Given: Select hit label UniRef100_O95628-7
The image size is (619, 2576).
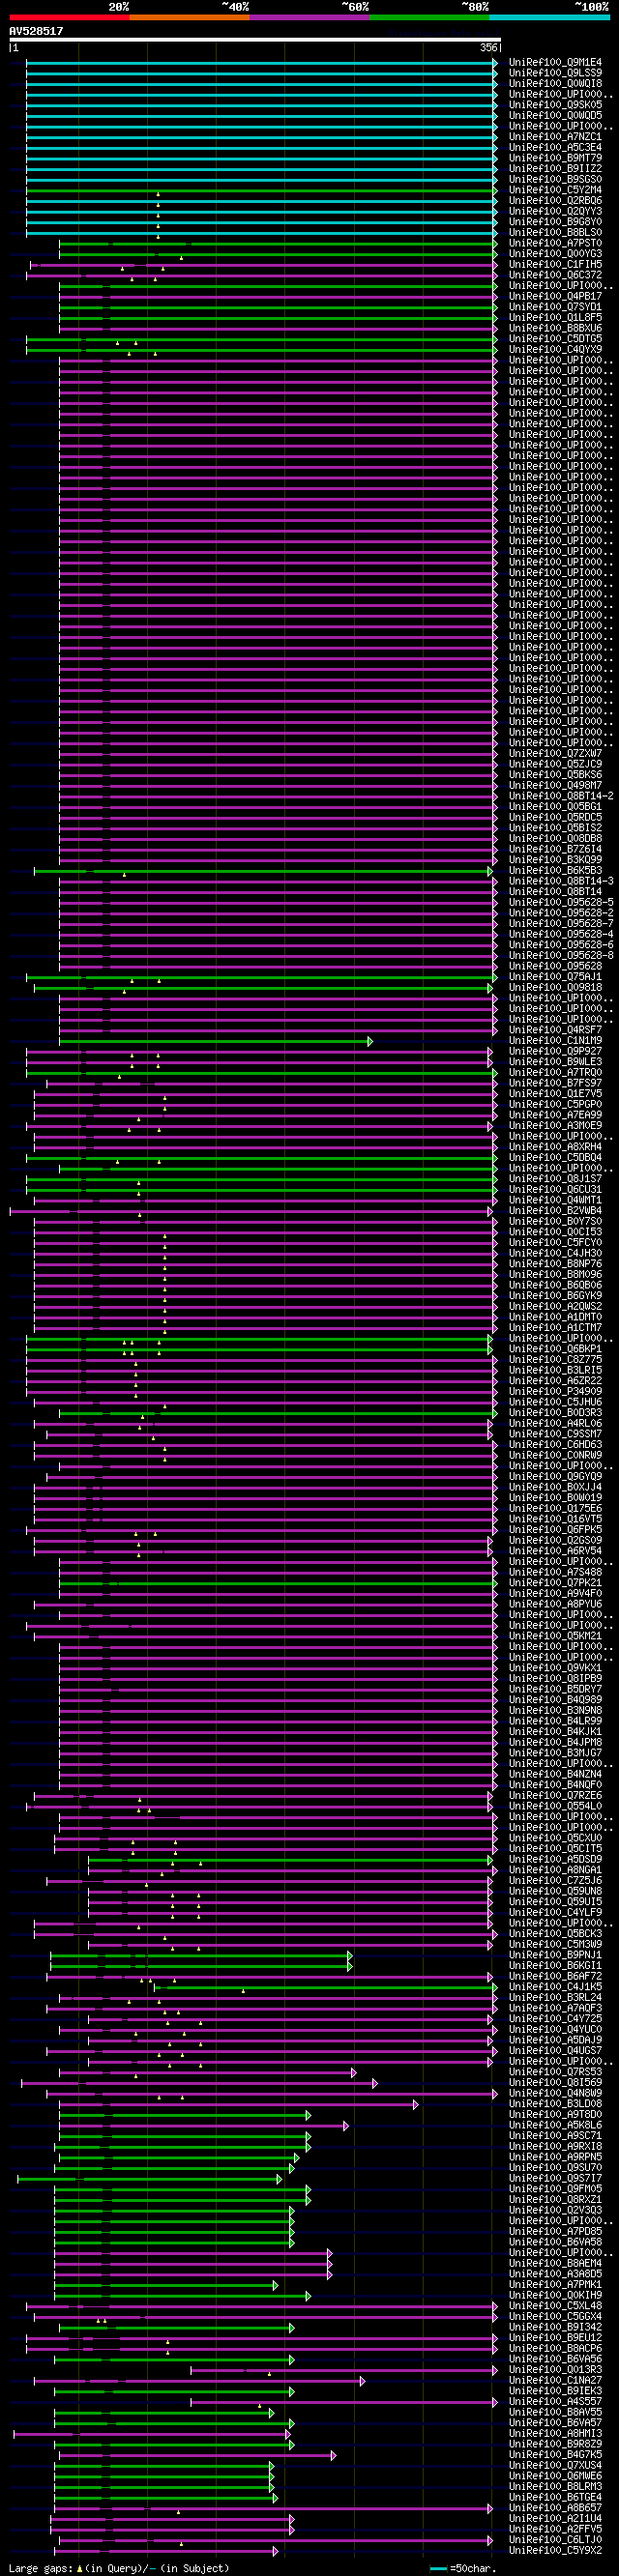Looking at the screenshot, I should (561, 923).
